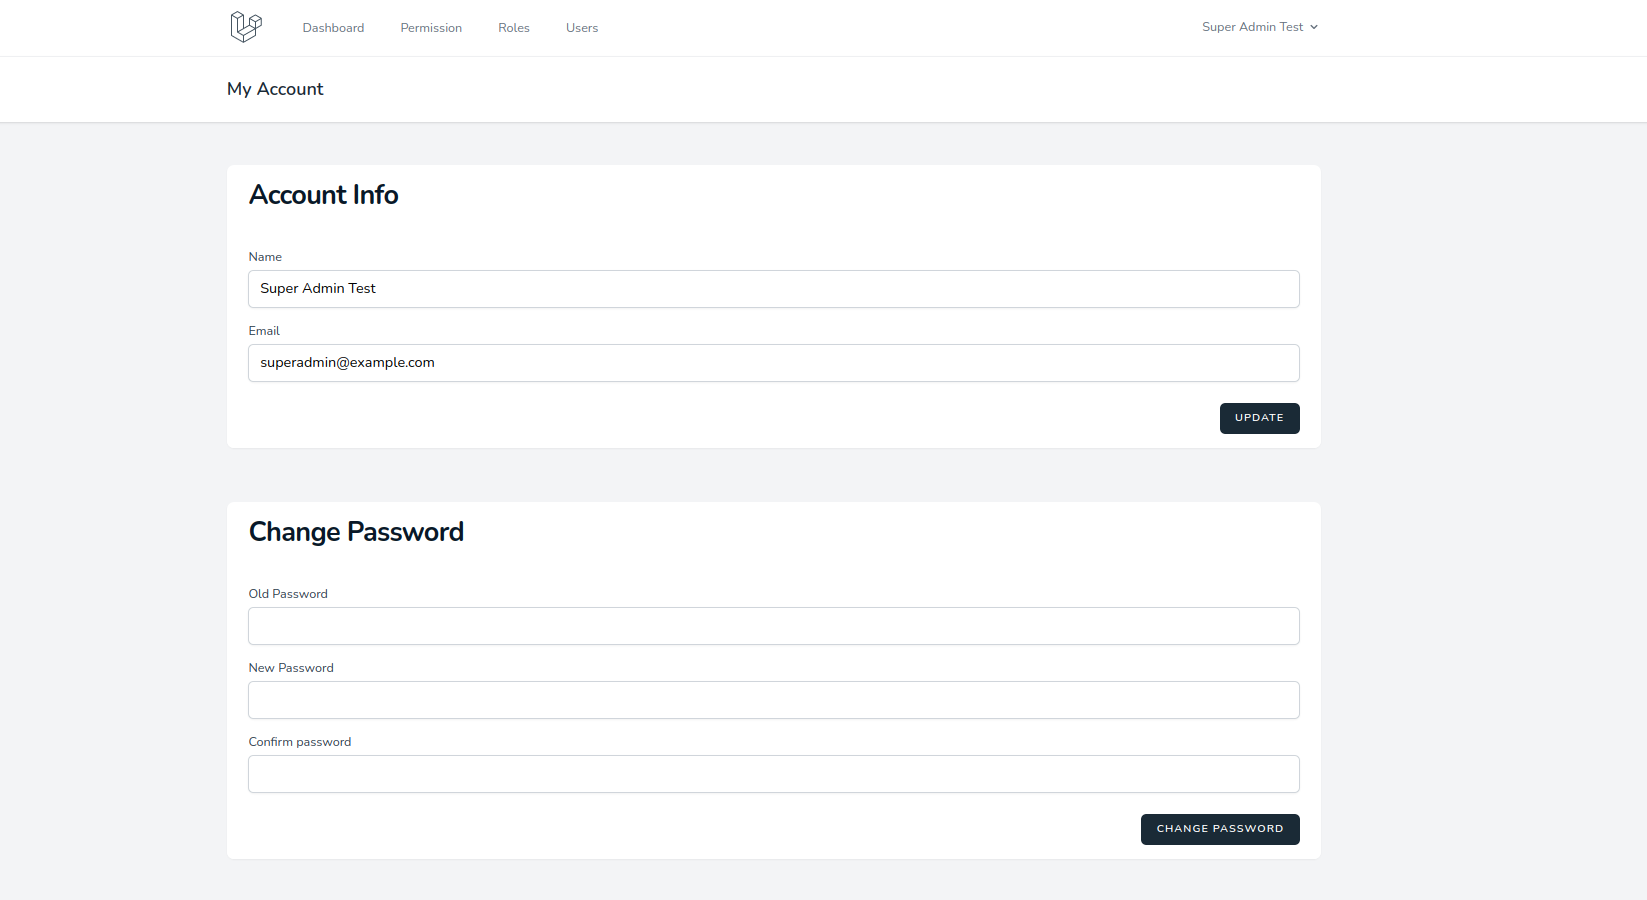Submit with the Change Password button
1647x900 pixels.
pyautogui.click(x=1219, y=829)
